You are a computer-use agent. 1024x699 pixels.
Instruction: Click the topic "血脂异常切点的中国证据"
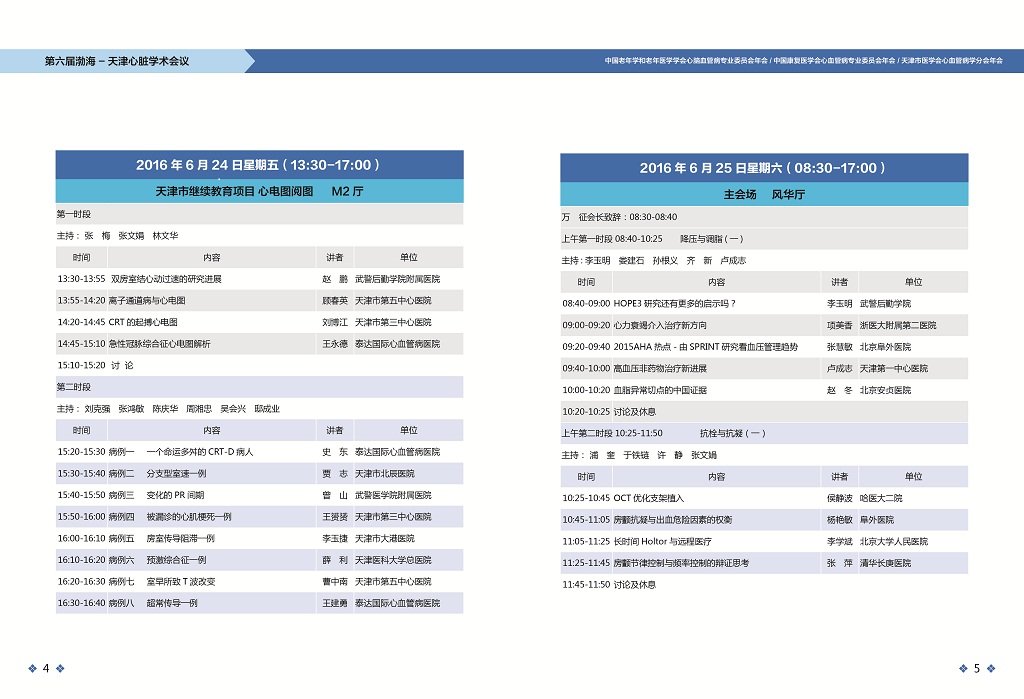click(660, 390)
